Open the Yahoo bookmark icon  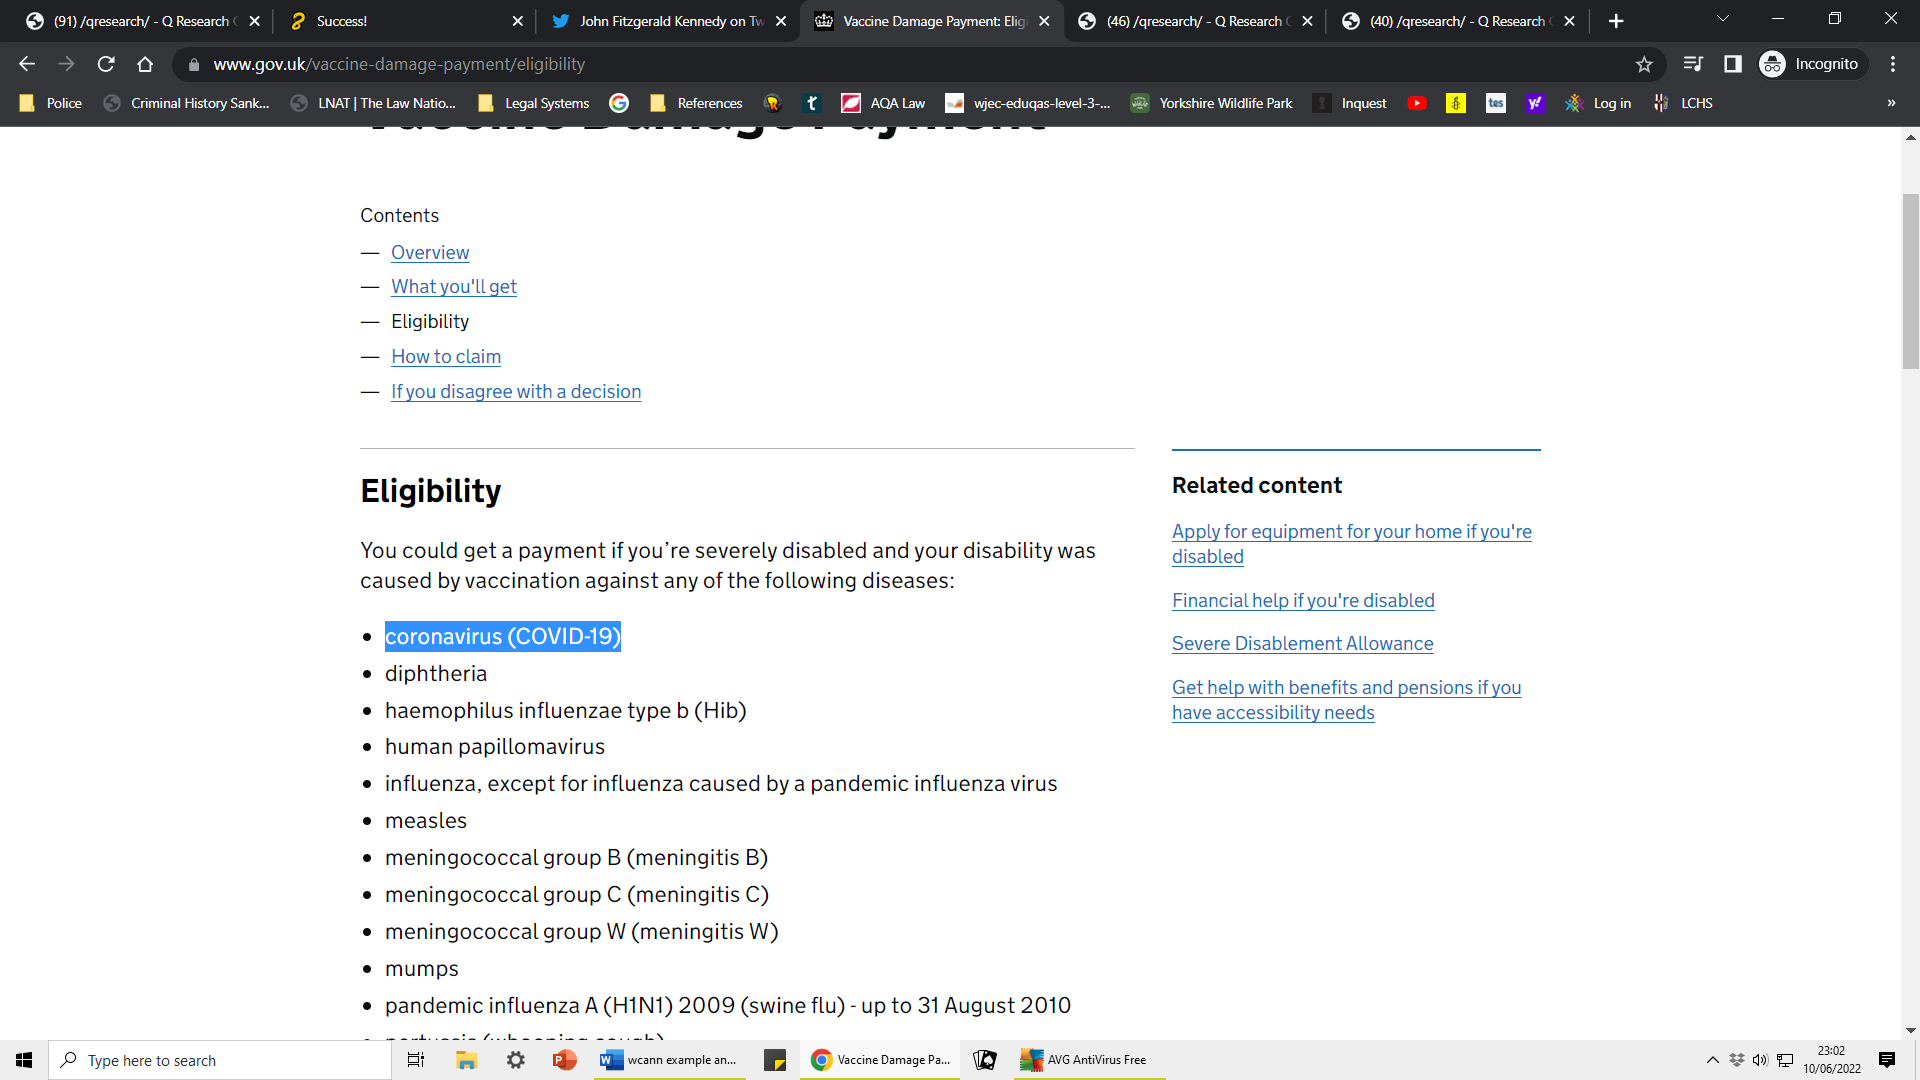1535,103
